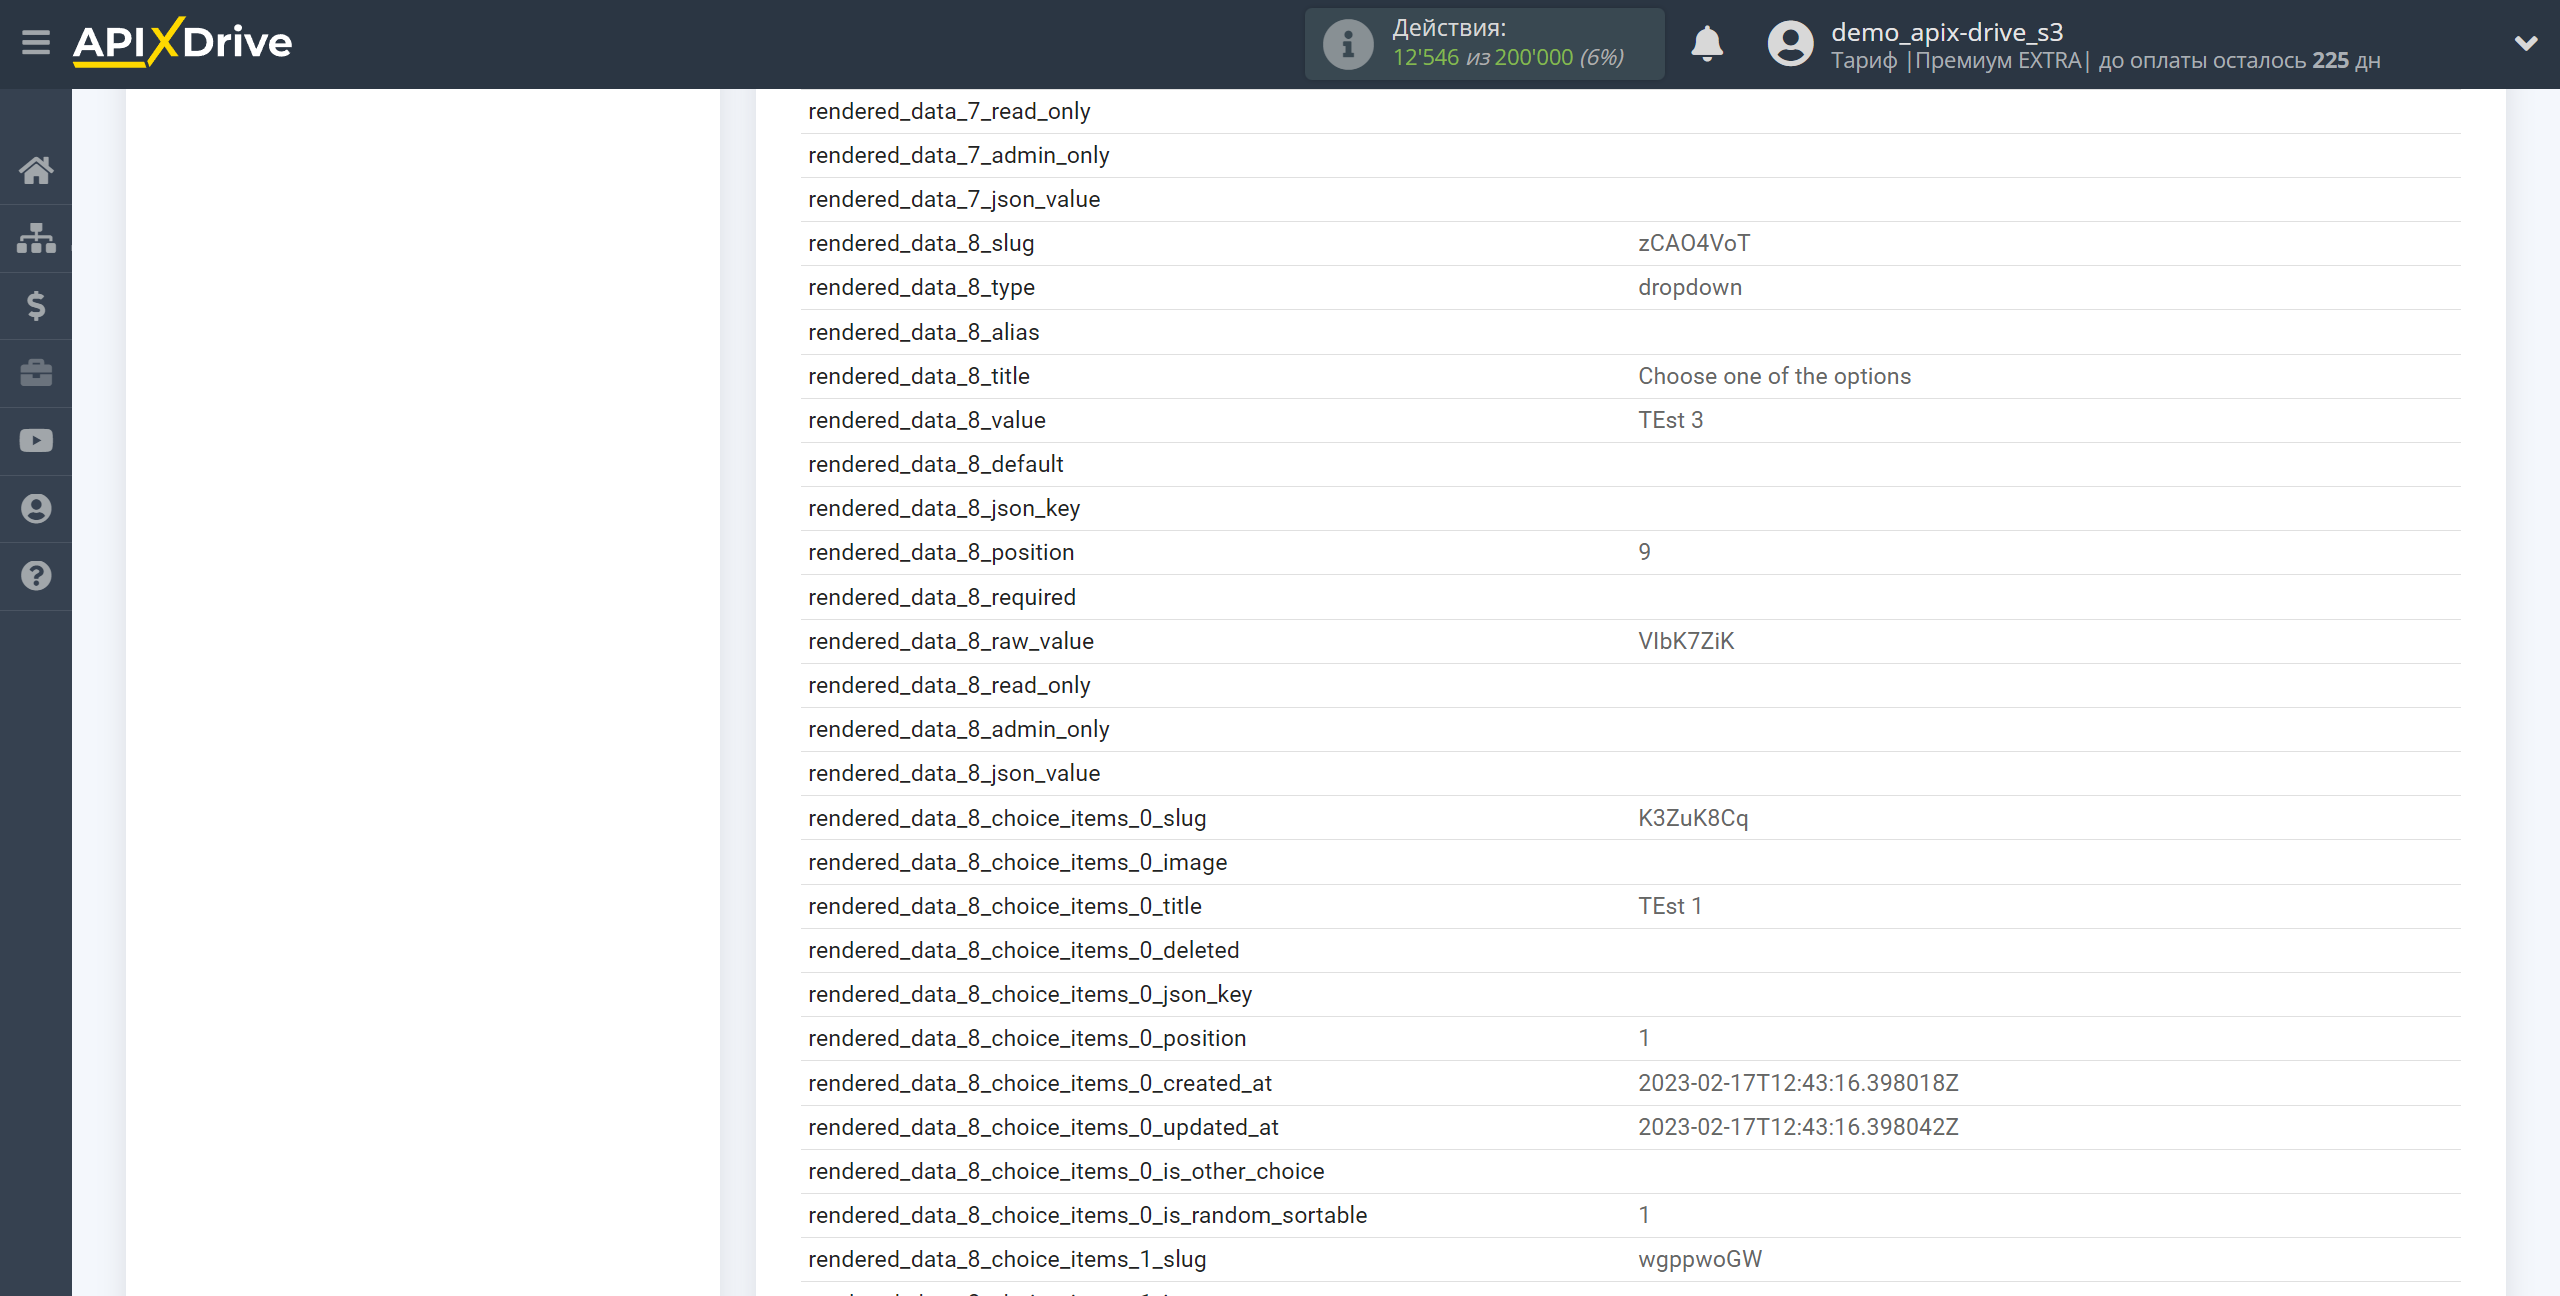Screen dimensions: 2560x1296
Task: Select the choice title TEst 1
Action: tap(1670, 906)
